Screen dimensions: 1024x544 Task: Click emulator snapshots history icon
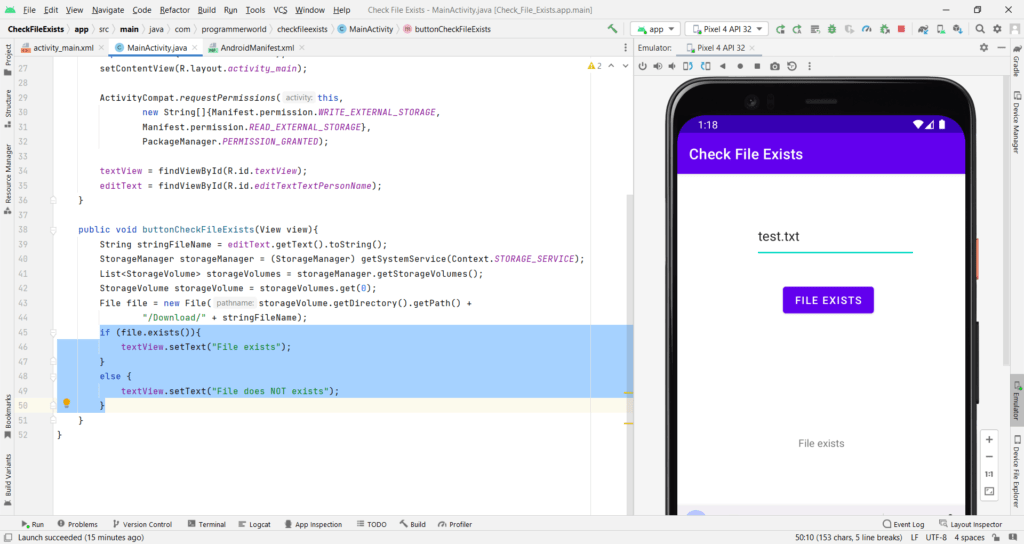(792, 66)
